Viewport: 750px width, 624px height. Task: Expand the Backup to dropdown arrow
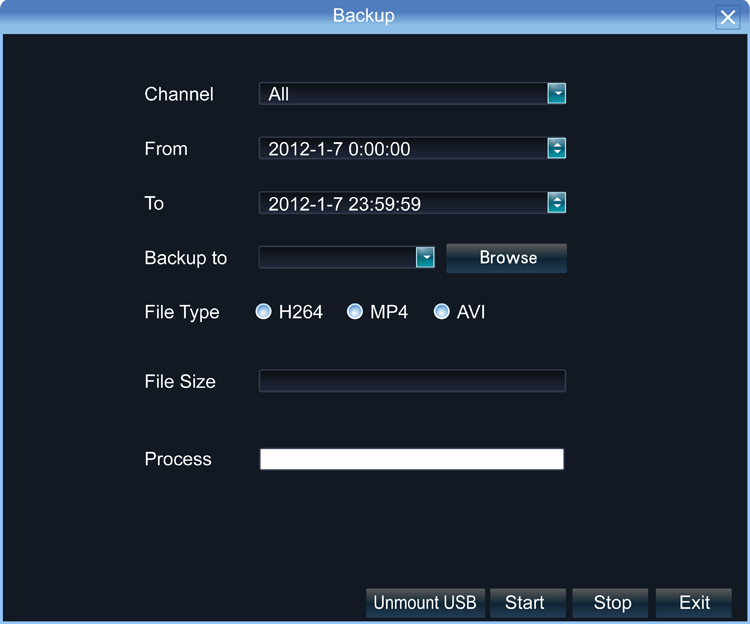click(425, 258)
